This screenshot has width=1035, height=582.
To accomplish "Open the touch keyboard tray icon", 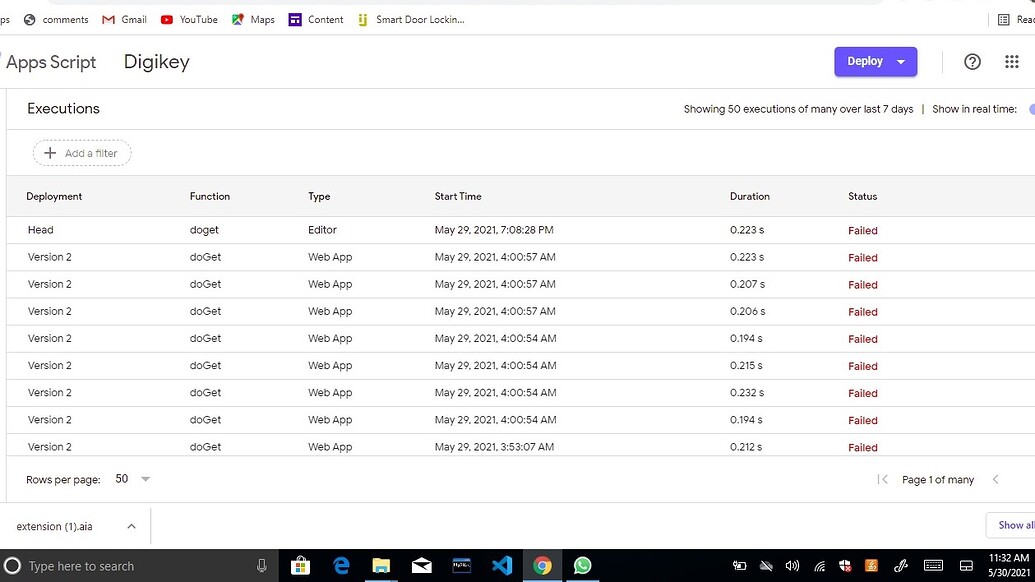I will (x=933, y=566).
